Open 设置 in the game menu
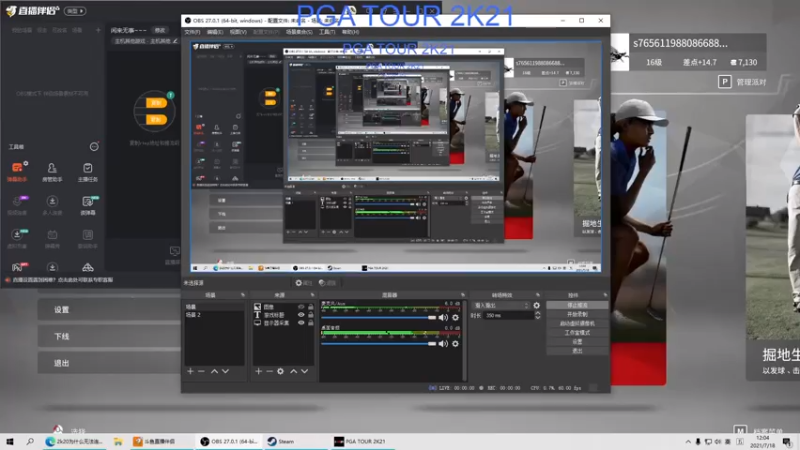800x450 pixels. (109, 310)
